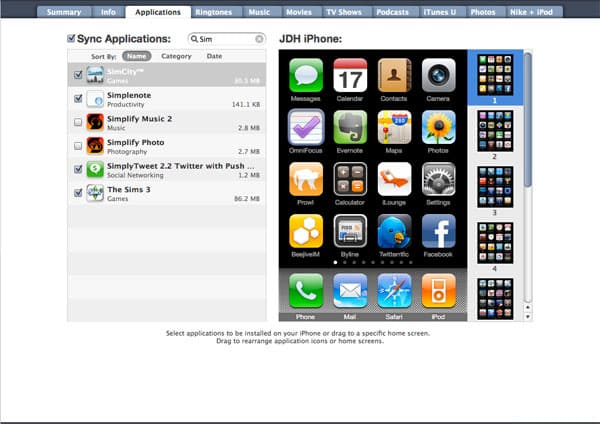
Task: Toggle the Sync Applications checkbox
Action: 71,38
